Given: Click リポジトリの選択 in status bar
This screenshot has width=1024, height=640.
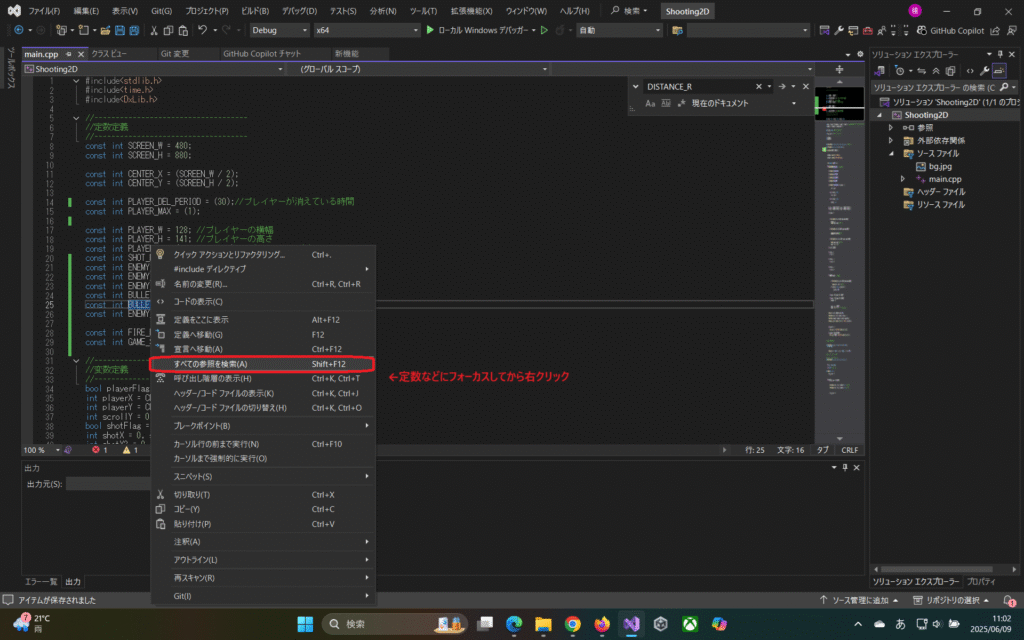Looking at the screenshot, I should (952, 600).
